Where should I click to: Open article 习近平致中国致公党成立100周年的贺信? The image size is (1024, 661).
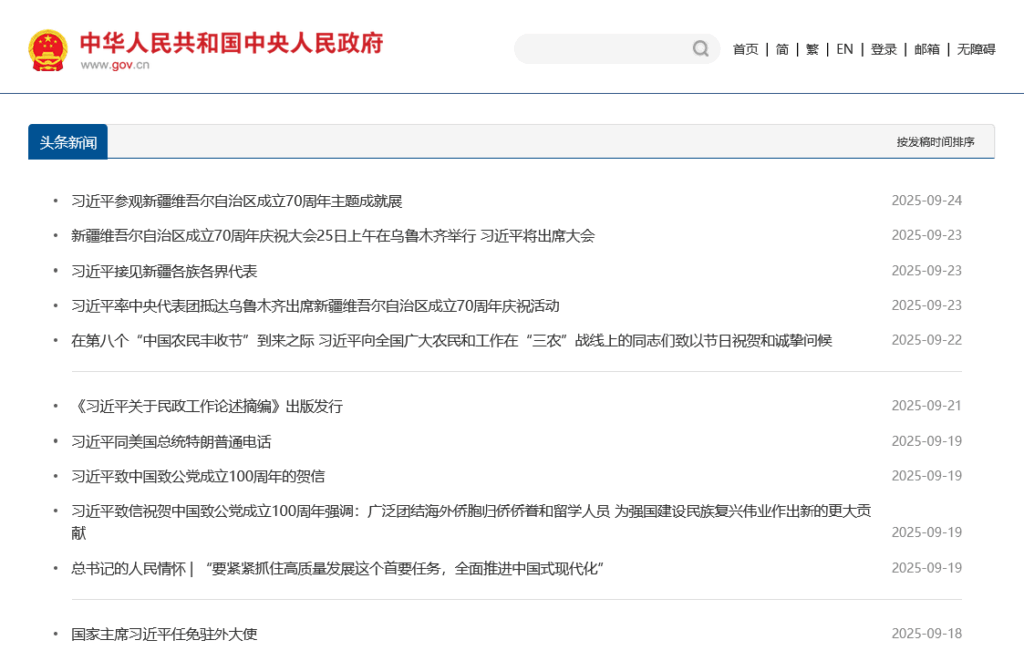[198, 476]
